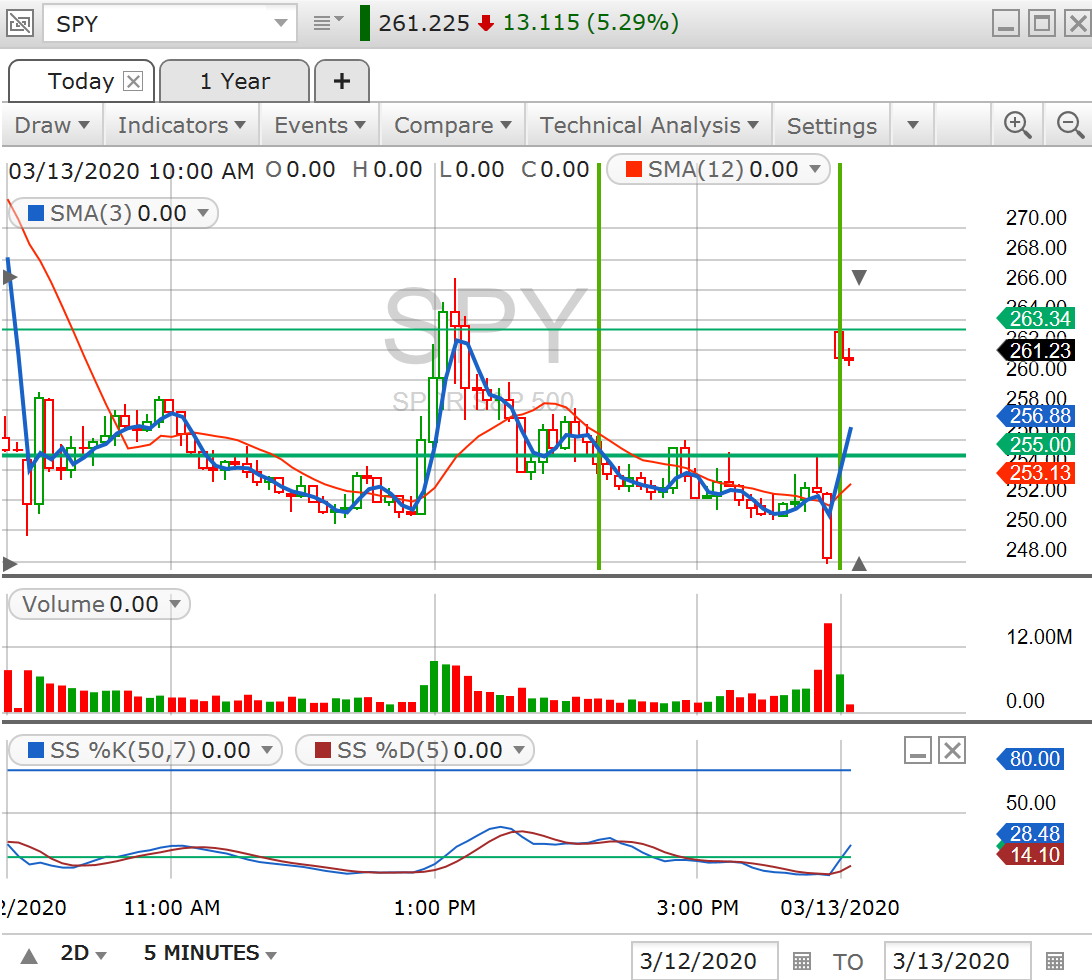Click the zoom out magnifier icon

tap(1070, 125)
